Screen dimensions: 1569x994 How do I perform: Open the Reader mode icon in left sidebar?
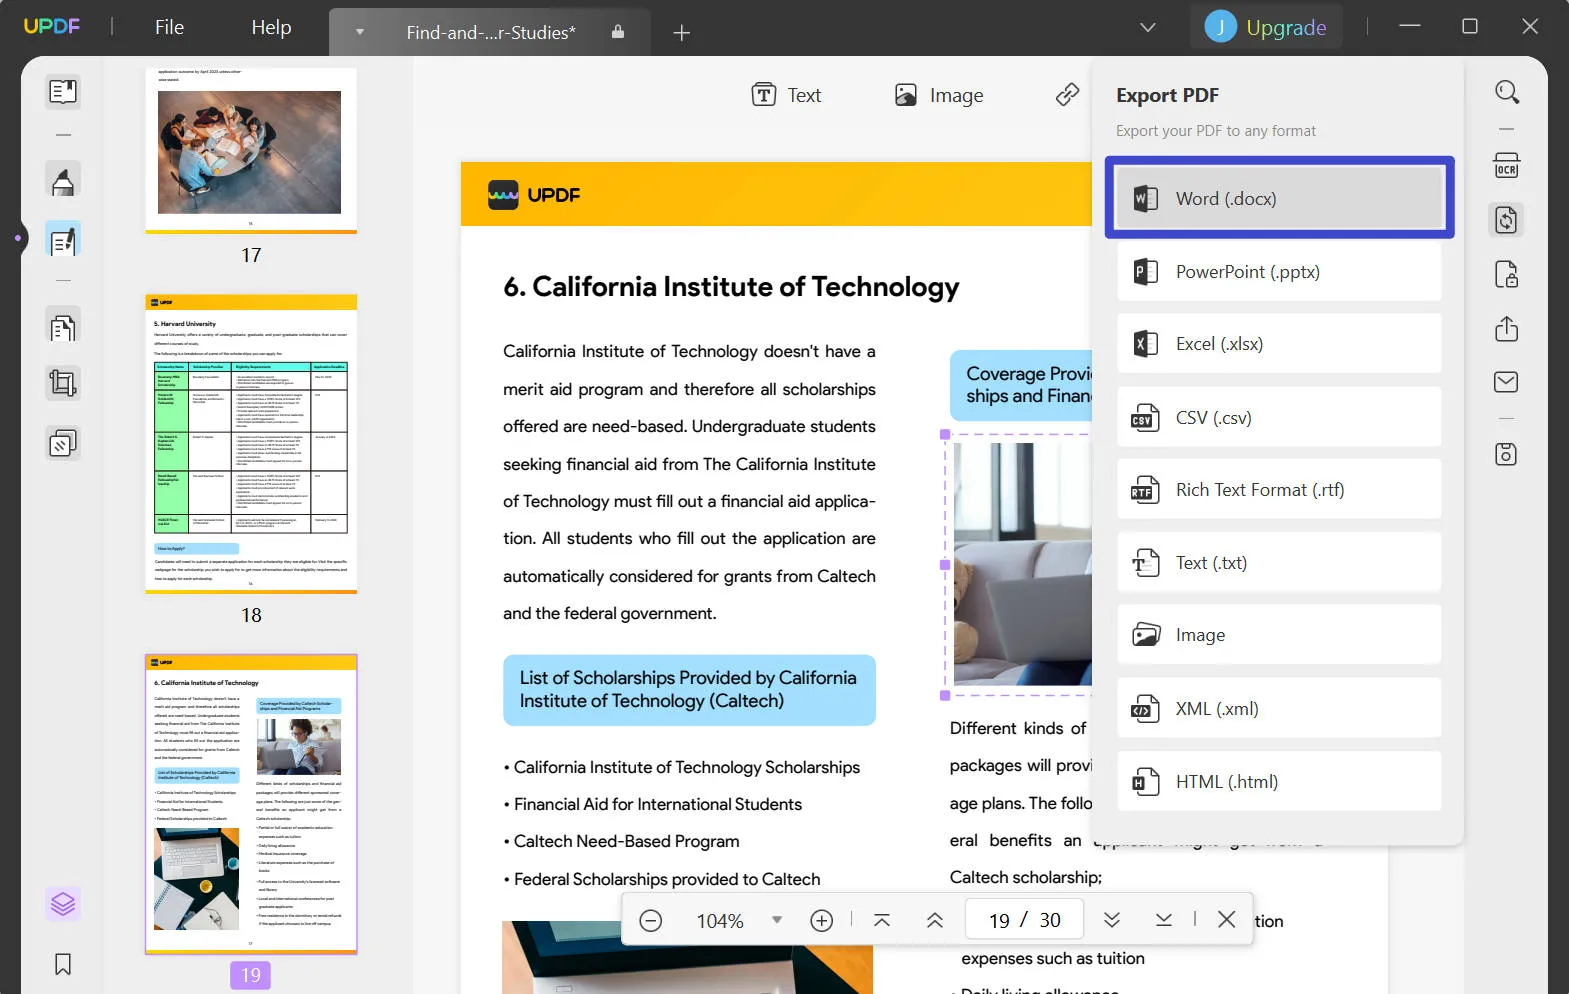point(63,92)
